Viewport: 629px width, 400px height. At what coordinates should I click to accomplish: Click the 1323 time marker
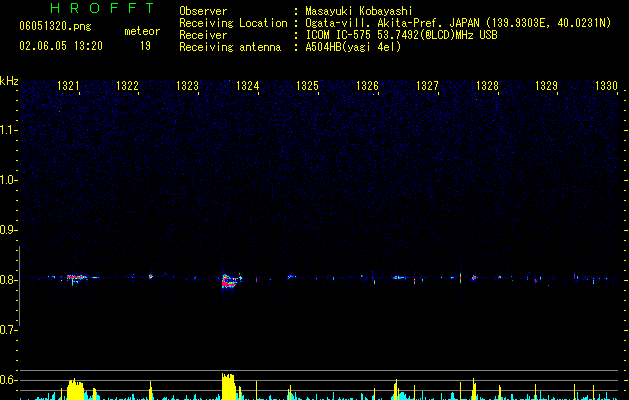[x=188, y=86]
